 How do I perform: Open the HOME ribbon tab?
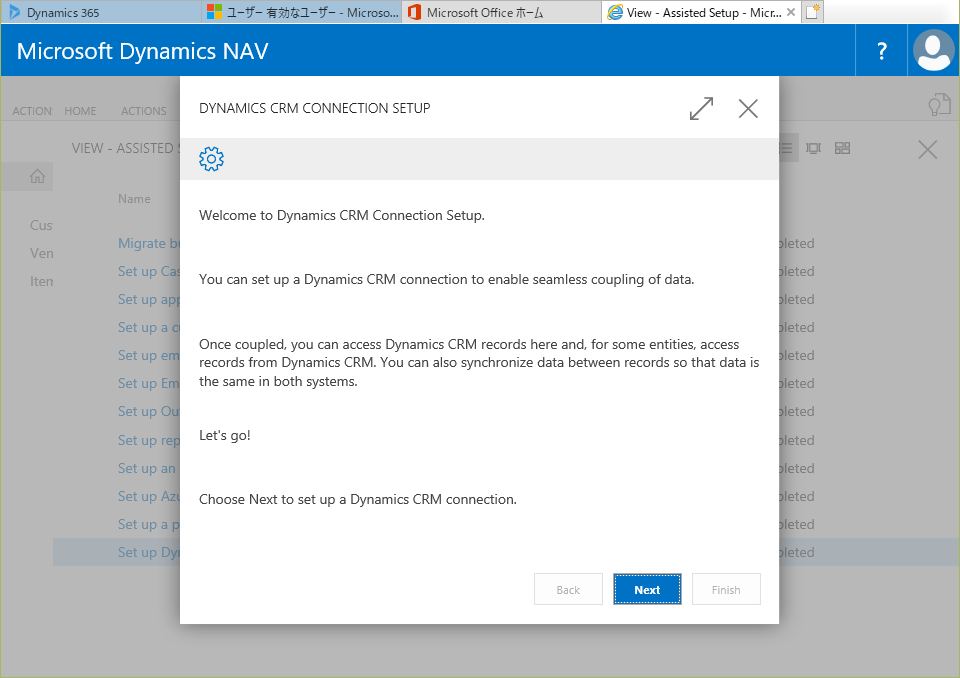click(x=80, y=111)
